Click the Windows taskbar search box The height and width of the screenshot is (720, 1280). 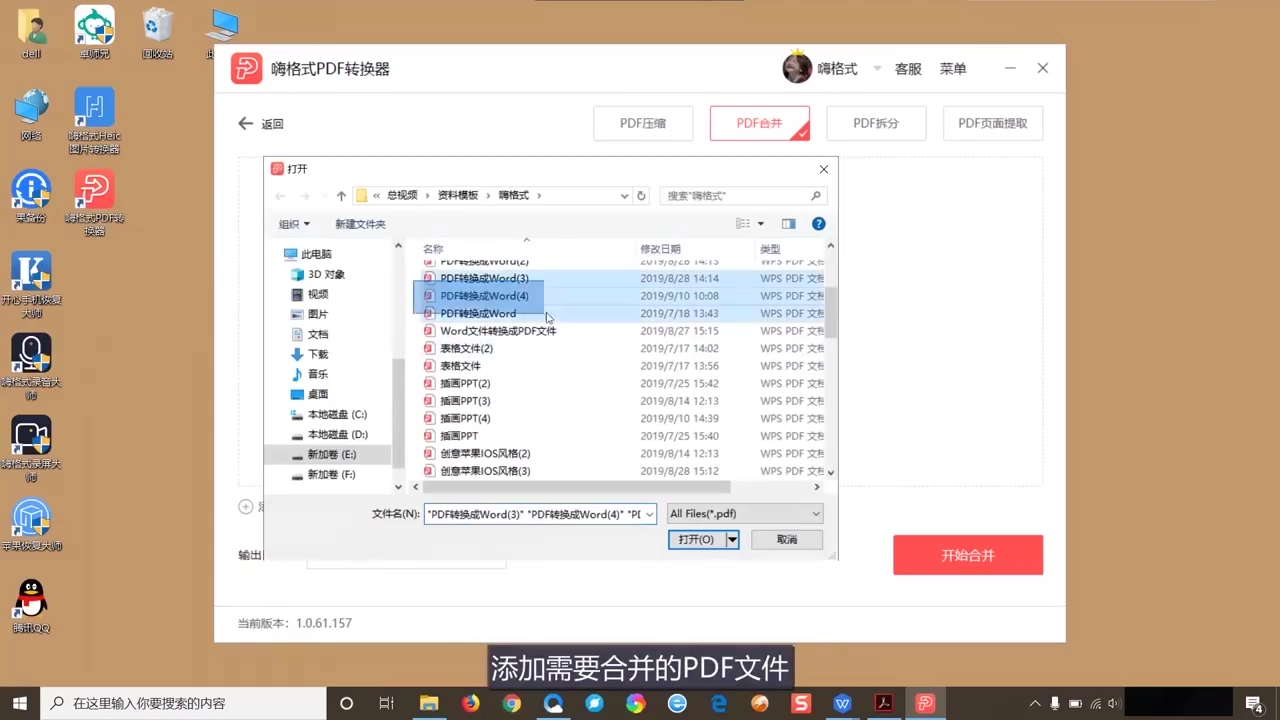coord(182,703)
